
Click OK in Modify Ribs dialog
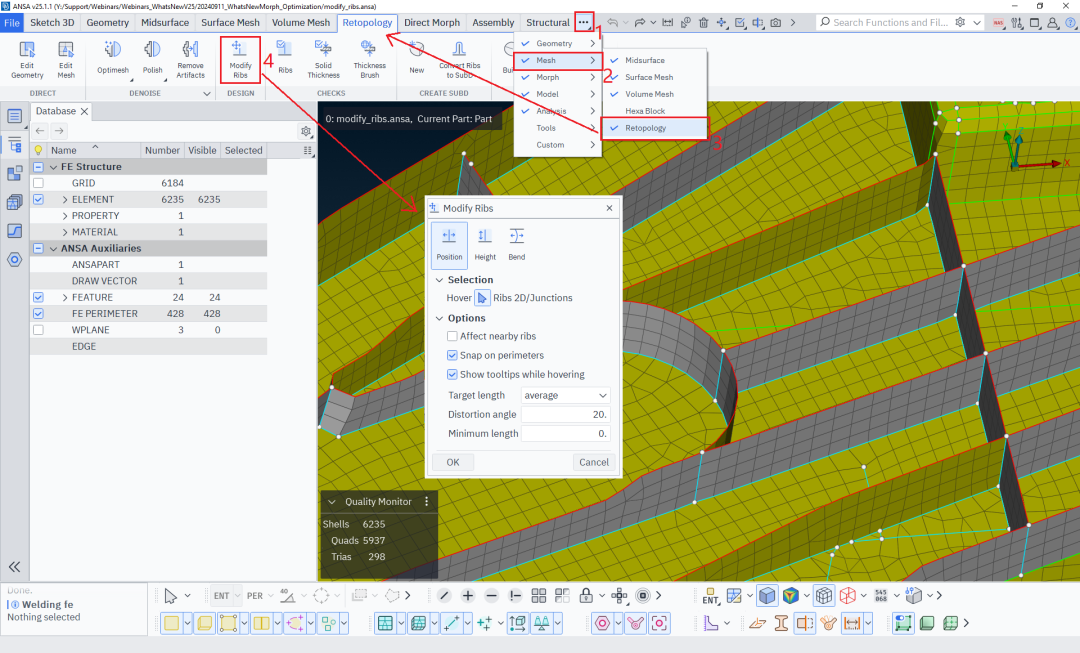click(453, 462)
